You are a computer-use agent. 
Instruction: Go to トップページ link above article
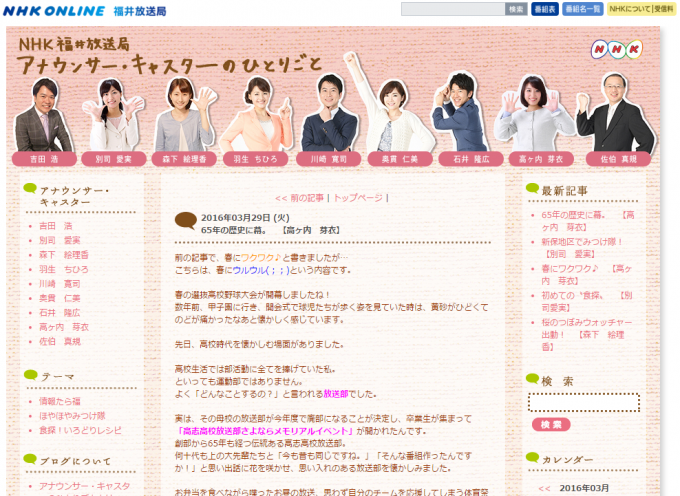358,198
